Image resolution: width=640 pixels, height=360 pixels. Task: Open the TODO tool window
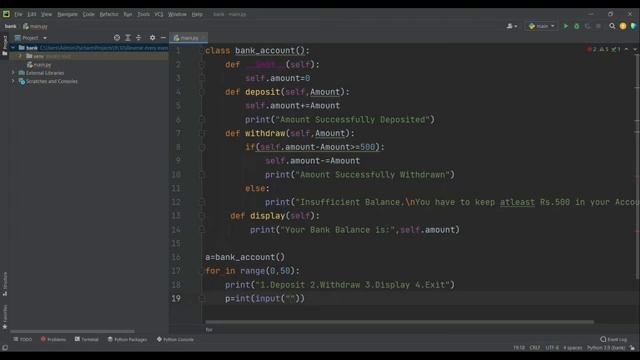coord(22,339)
